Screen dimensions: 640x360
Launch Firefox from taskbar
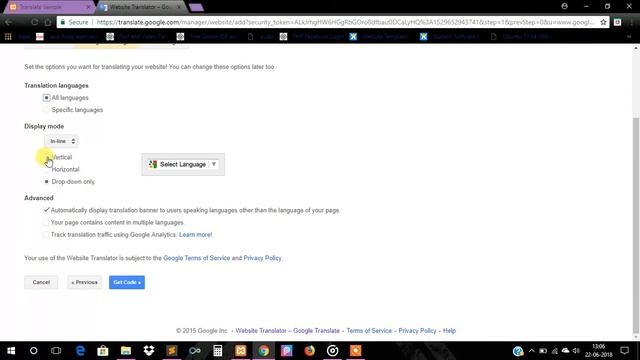[x=309, y=351]
